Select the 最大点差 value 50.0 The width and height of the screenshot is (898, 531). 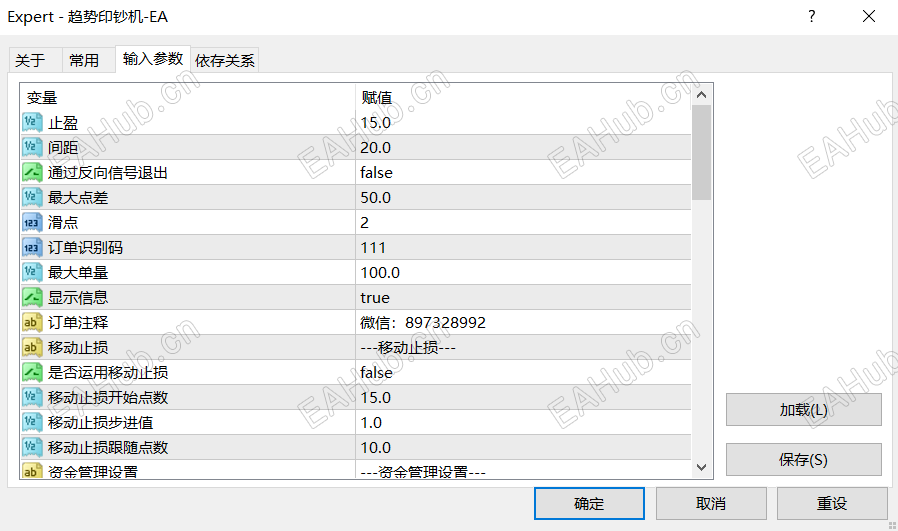[x=376, y=198]
